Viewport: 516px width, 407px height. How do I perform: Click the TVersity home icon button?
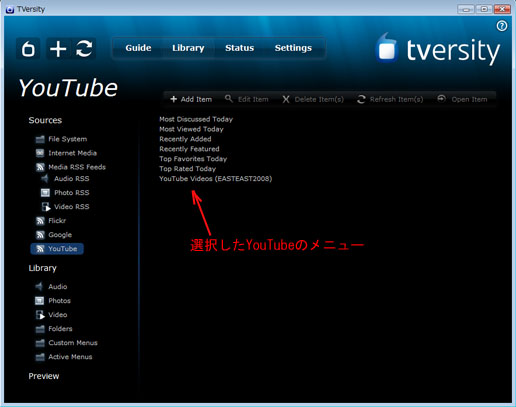pos(28,49)
